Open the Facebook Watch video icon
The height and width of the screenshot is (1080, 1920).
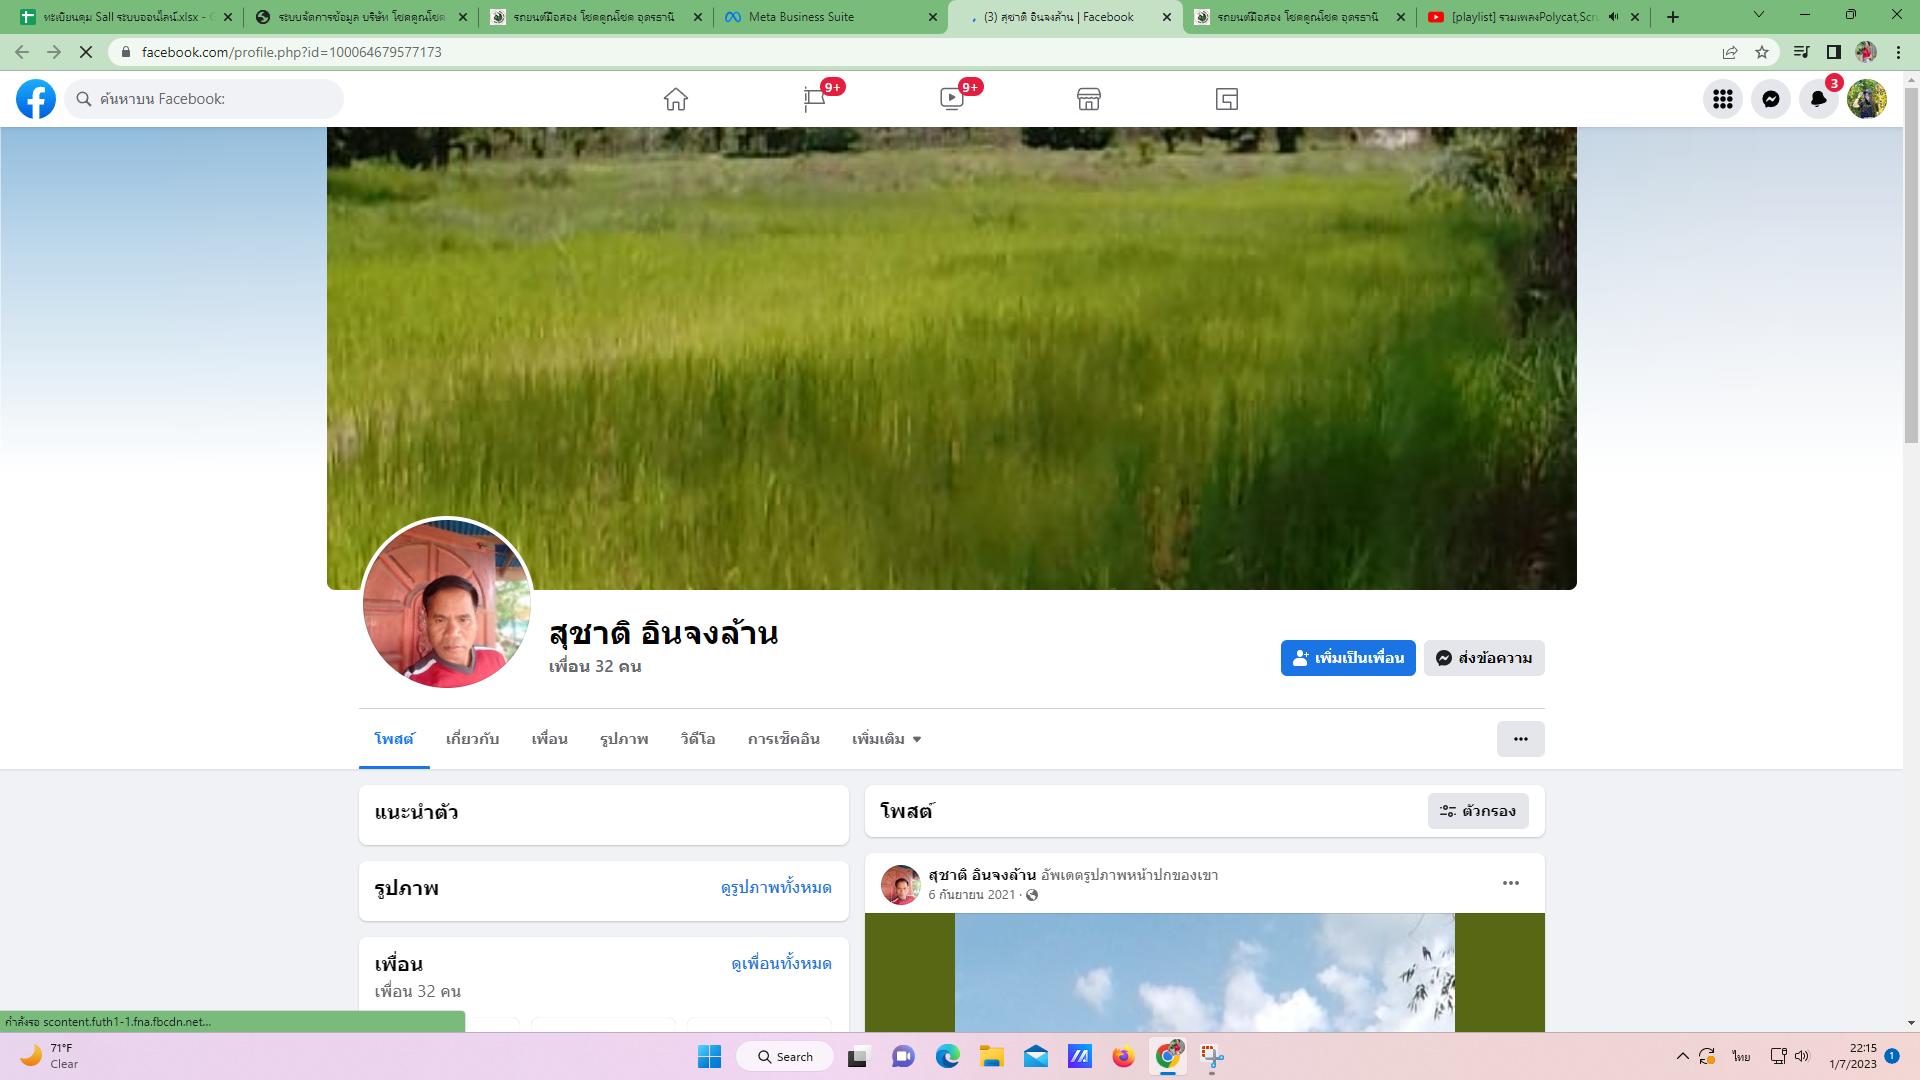pos(951,99)
